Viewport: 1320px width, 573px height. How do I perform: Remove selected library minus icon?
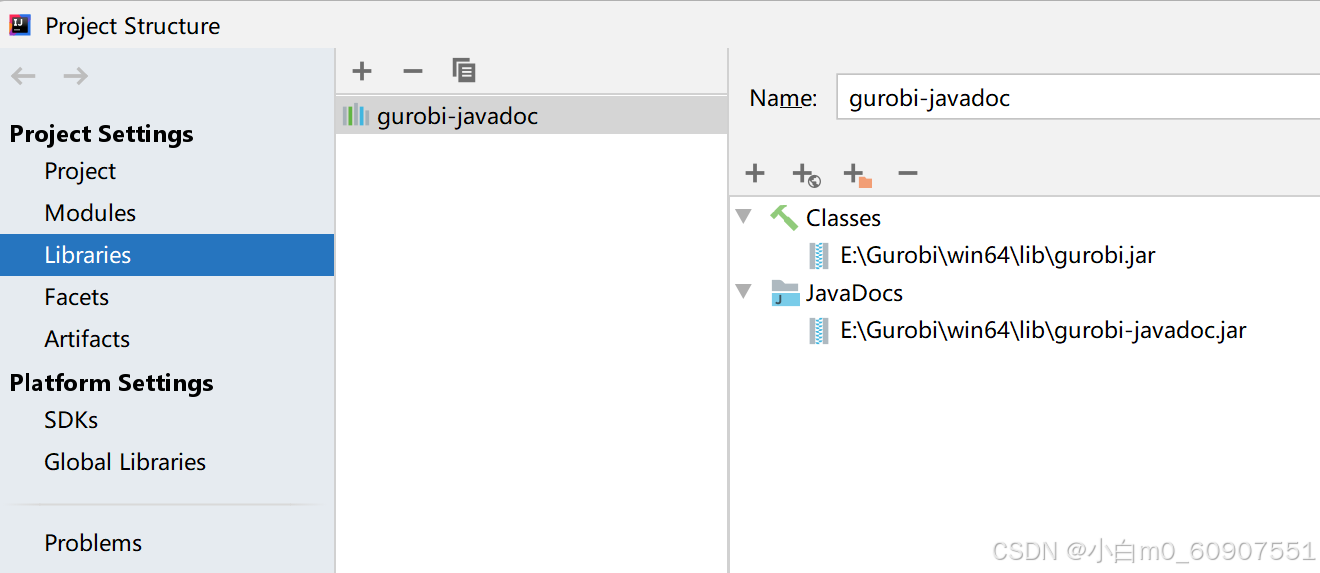[x=413, y=71]
